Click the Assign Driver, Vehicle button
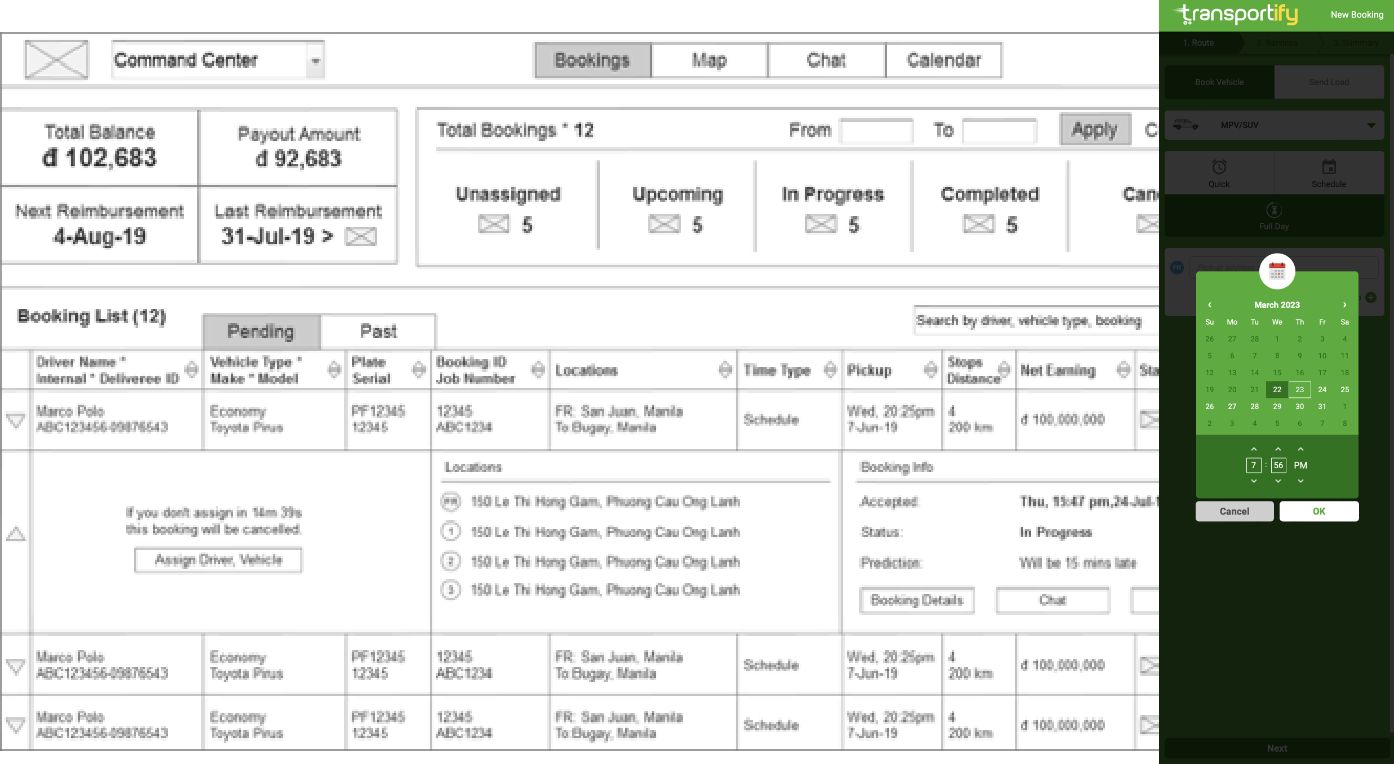Viewport: 1394px width, 764px height. point(218,561)
